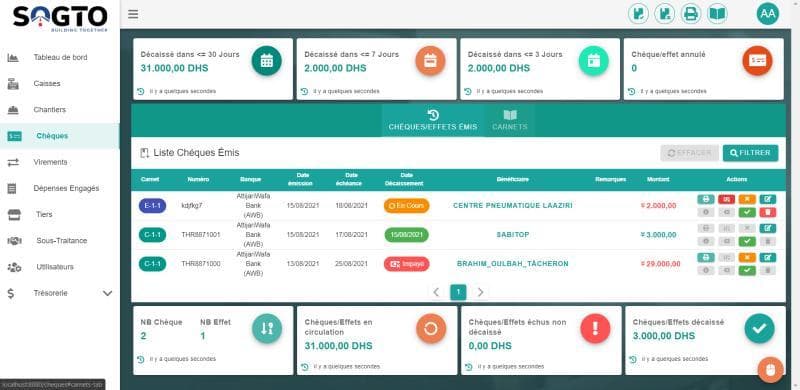
Task: Click red exclamation icon on échus card
Action: click(x=595, y=328)
